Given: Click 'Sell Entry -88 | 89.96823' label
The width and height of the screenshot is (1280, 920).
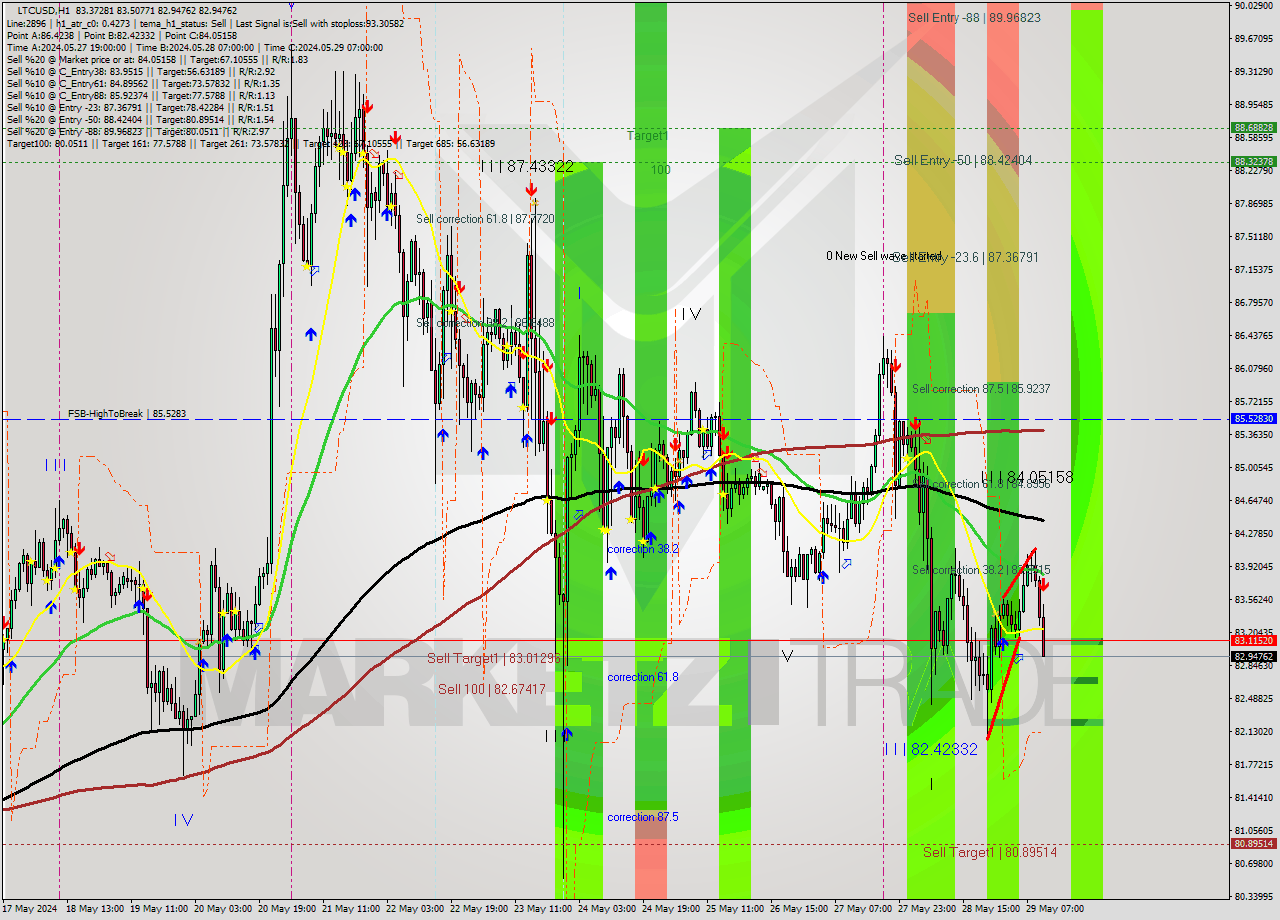Looking at the screenshot, I should tap(974, 18).
